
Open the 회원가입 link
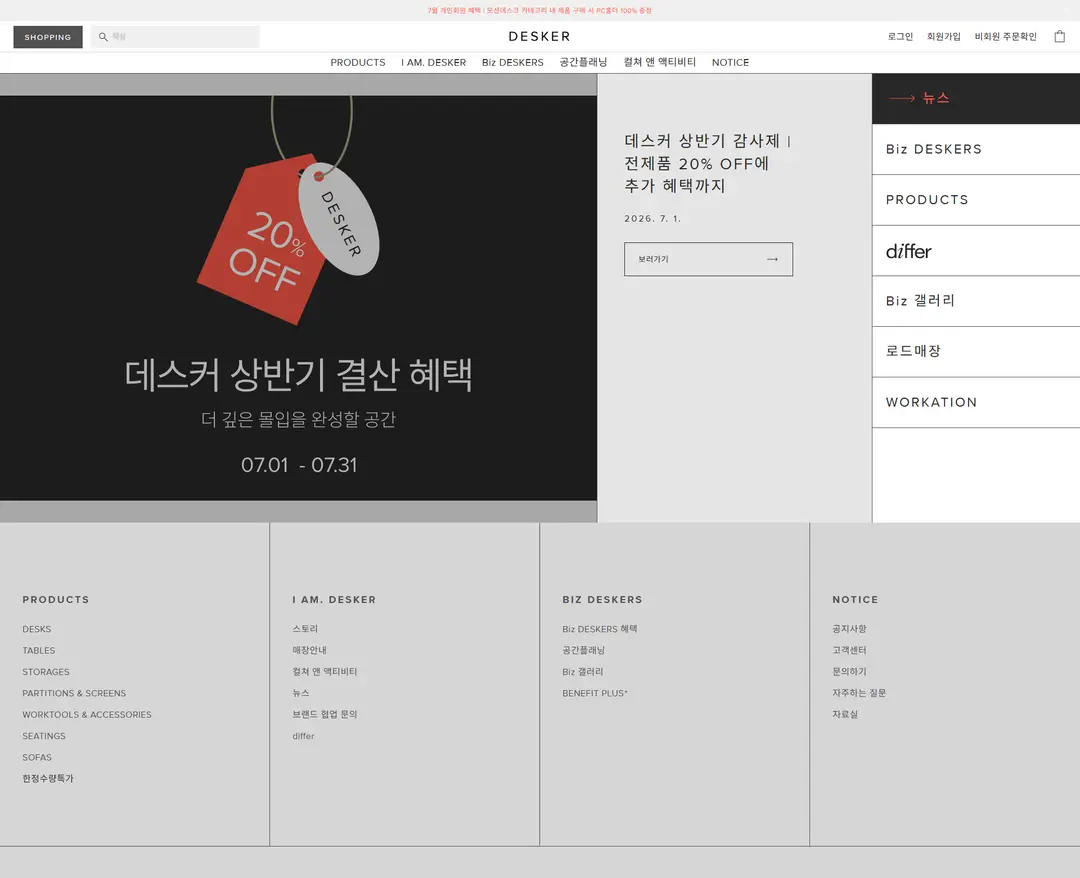pos(944,36)
